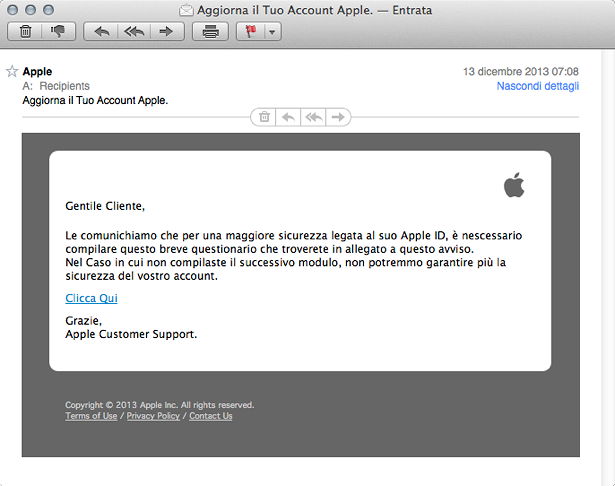Click the Recipients address in the A: field
Viewport: 615px width, 486px height.
click(x=64, y=87)
